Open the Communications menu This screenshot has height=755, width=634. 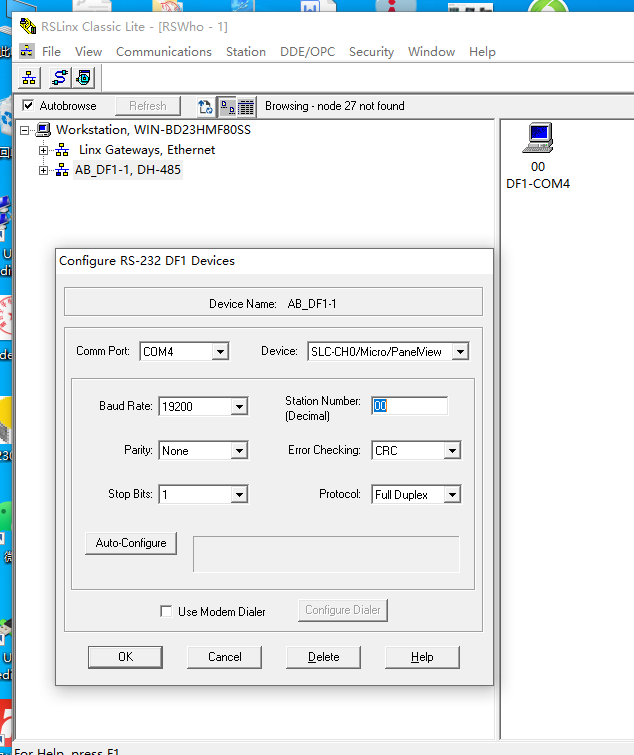(163, 52)
